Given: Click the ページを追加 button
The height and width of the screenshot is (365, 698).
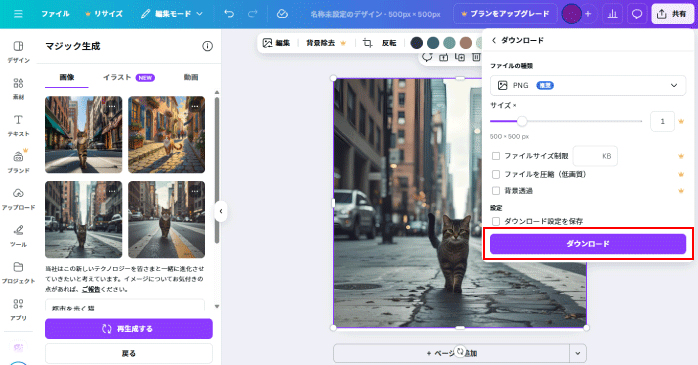Looking at the screenshot, I should [x=451, y=353].
